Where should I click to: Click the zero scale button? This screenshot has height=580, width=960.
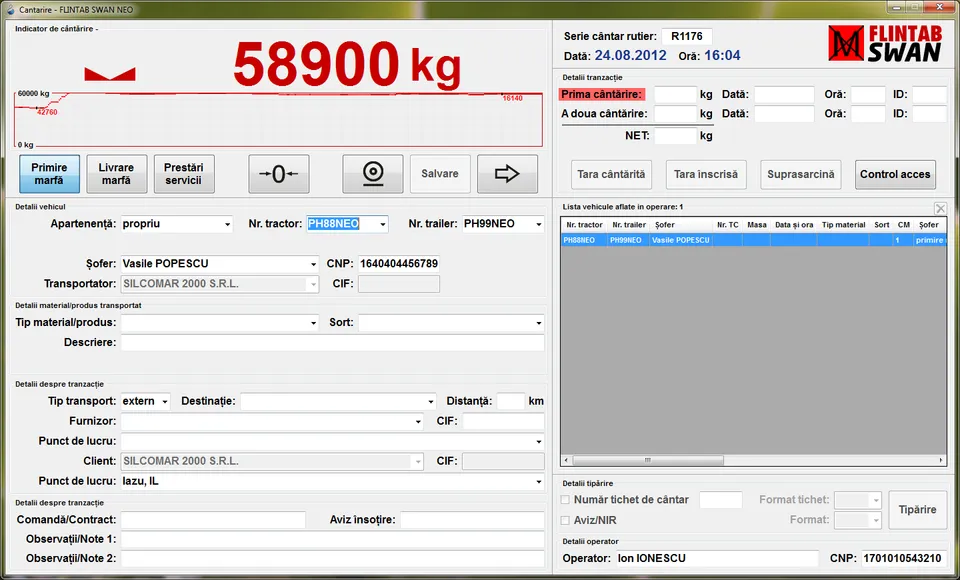pyautogui.click(x=279, y=174)
